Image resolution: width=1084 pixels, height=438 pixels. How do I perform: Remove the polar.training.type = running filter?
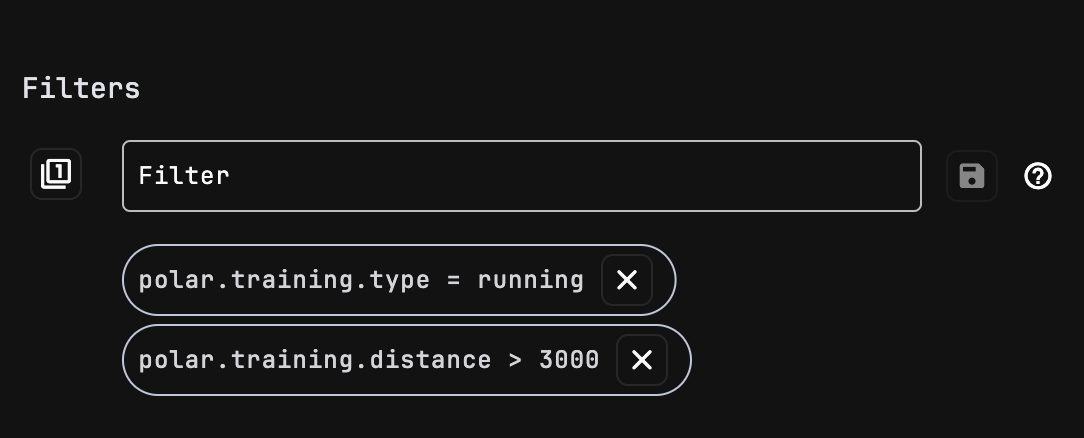[627, 280]
